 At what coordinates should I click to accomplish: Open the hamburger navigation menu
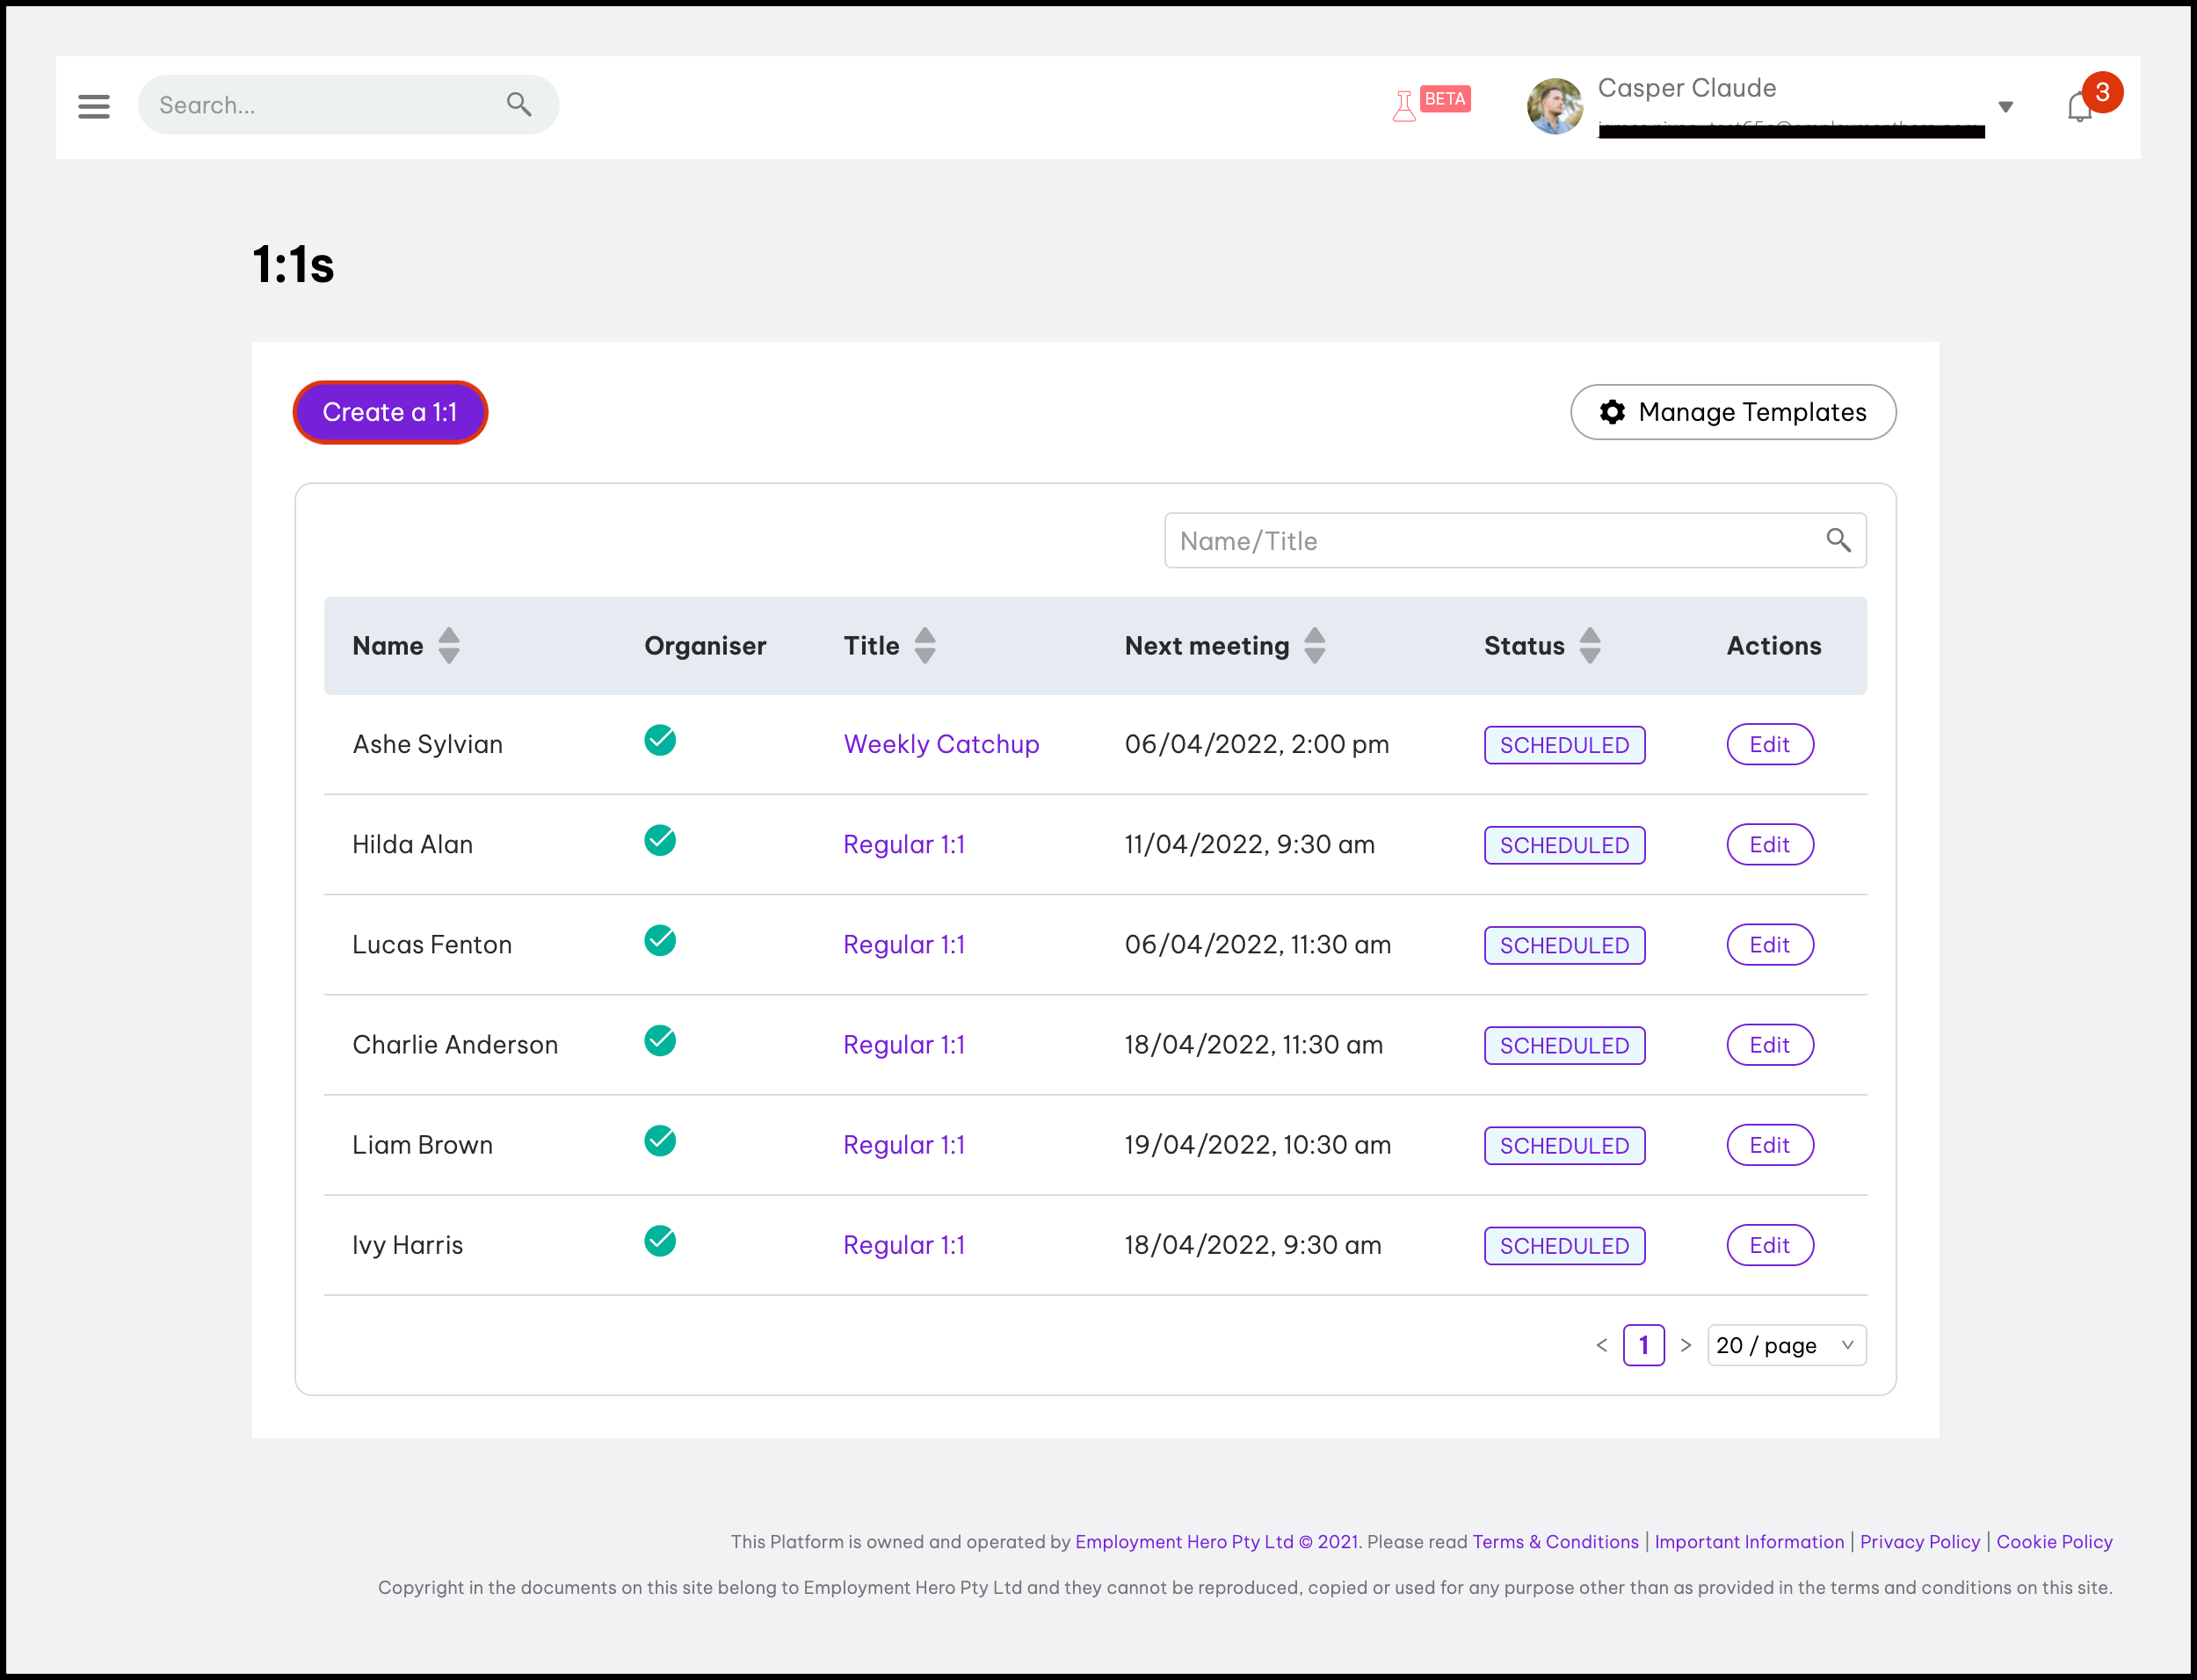pos(94,106)
